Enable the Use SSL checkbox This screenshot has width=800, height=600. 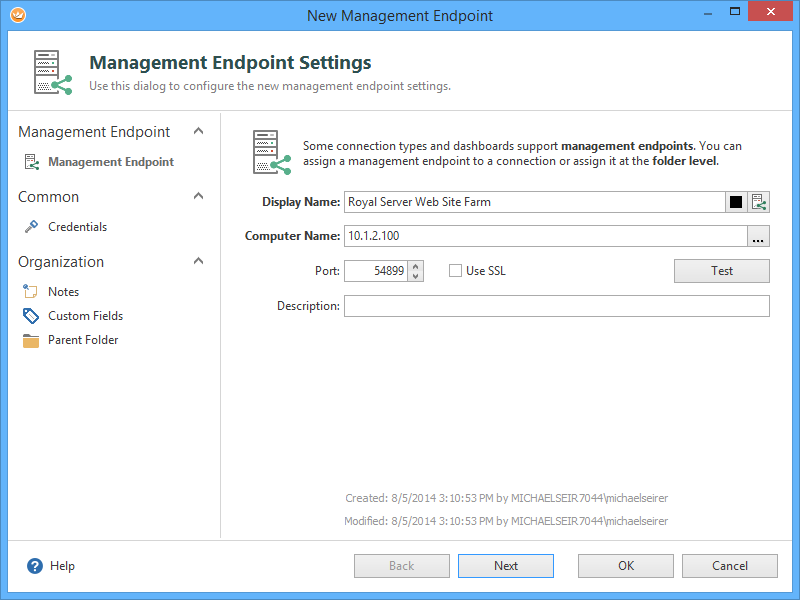[x=455, y=271]
